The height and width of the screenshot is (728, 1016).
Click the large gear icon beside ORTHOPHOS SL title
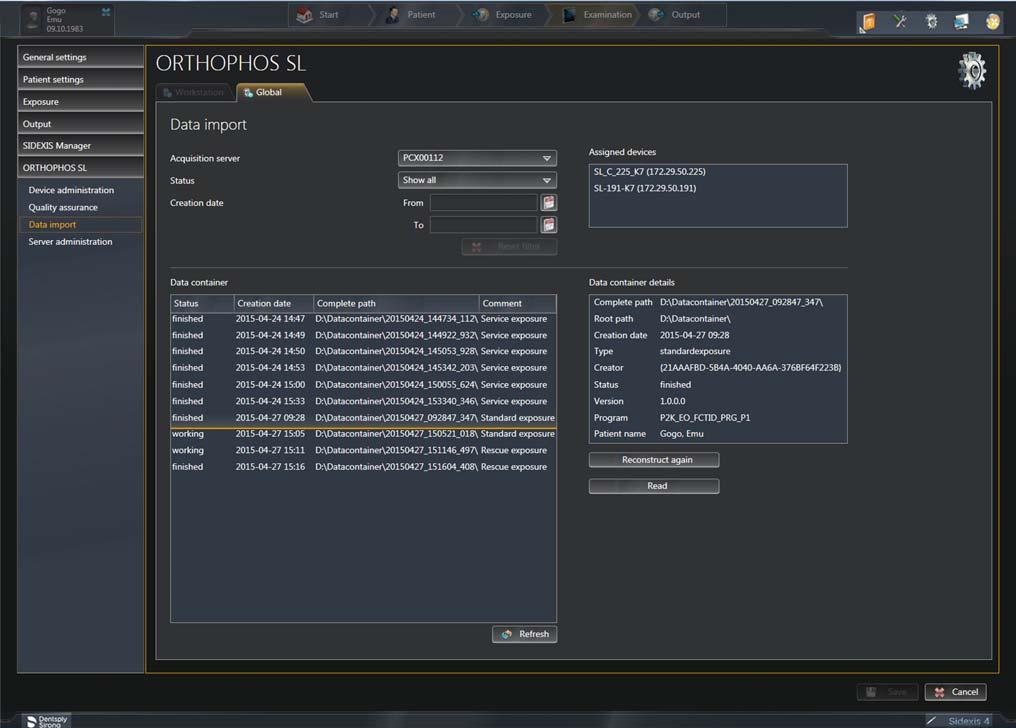tap(972, 70)
